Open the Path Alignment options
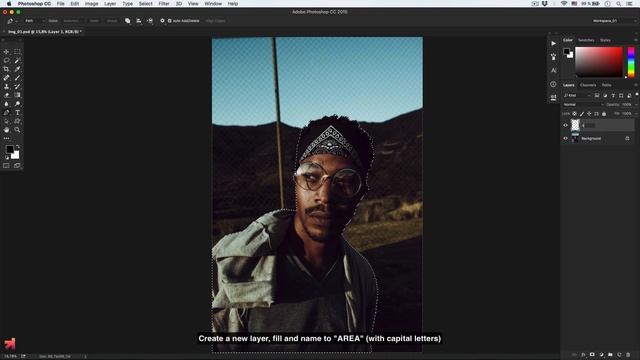Image resolution: width=640 pixels, height=360 pixels. coord(139,21)
